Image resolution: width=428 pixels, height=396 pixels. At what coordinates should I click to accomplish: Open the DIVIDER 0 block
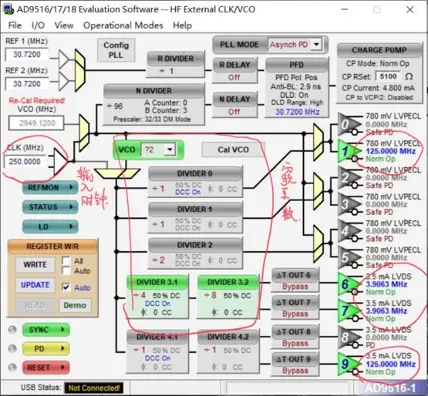[195, 182]
